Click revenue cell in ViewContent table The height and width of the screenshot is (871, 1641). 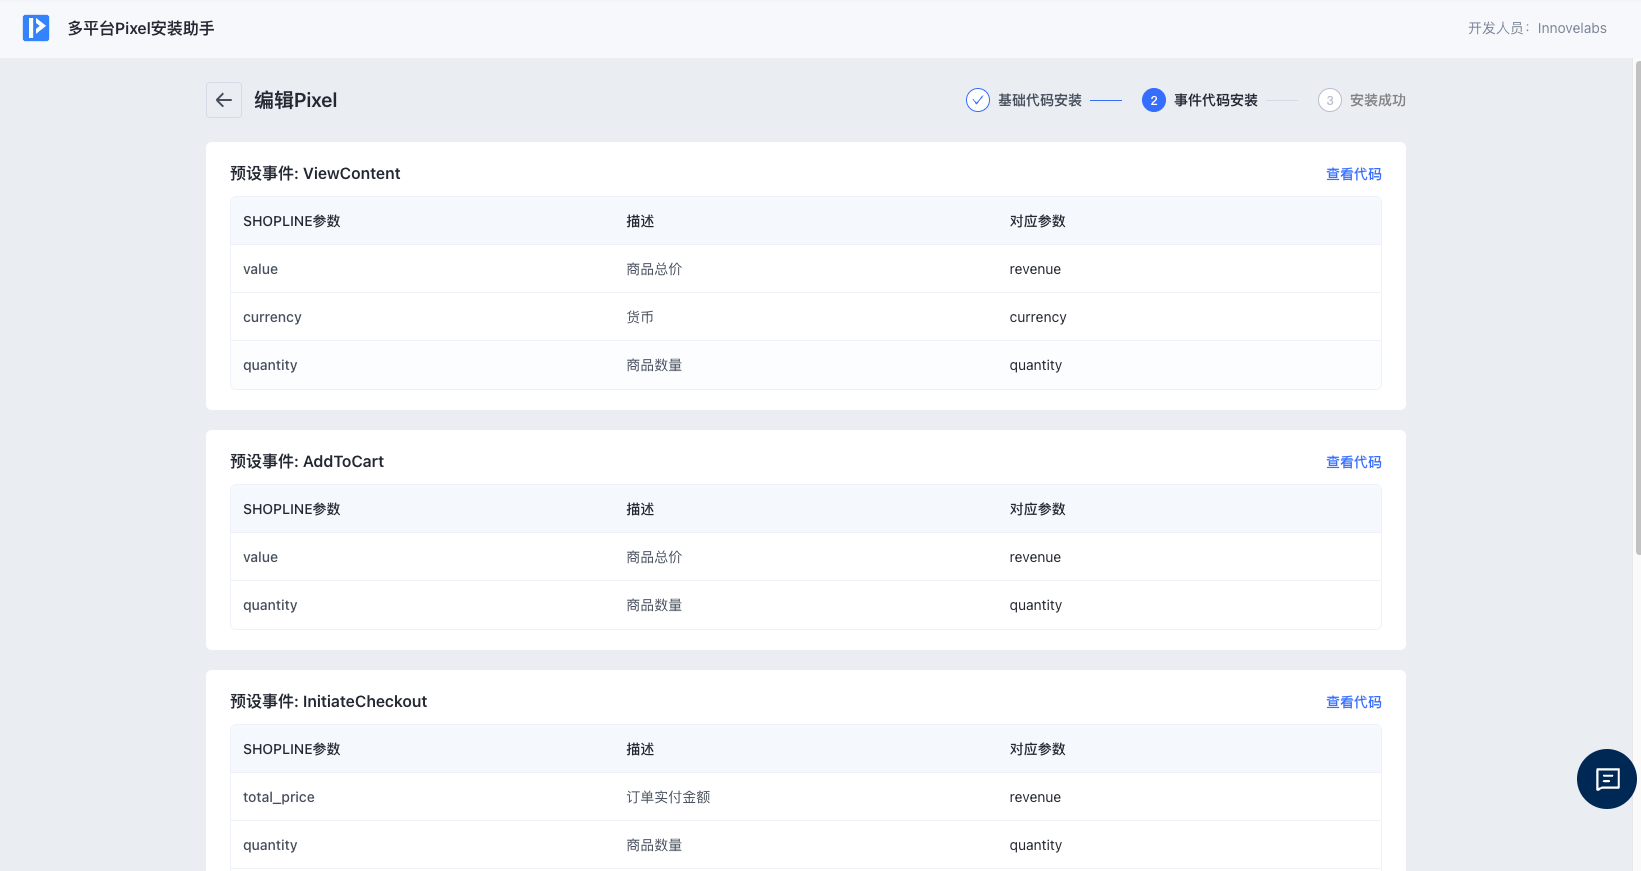1035,269
